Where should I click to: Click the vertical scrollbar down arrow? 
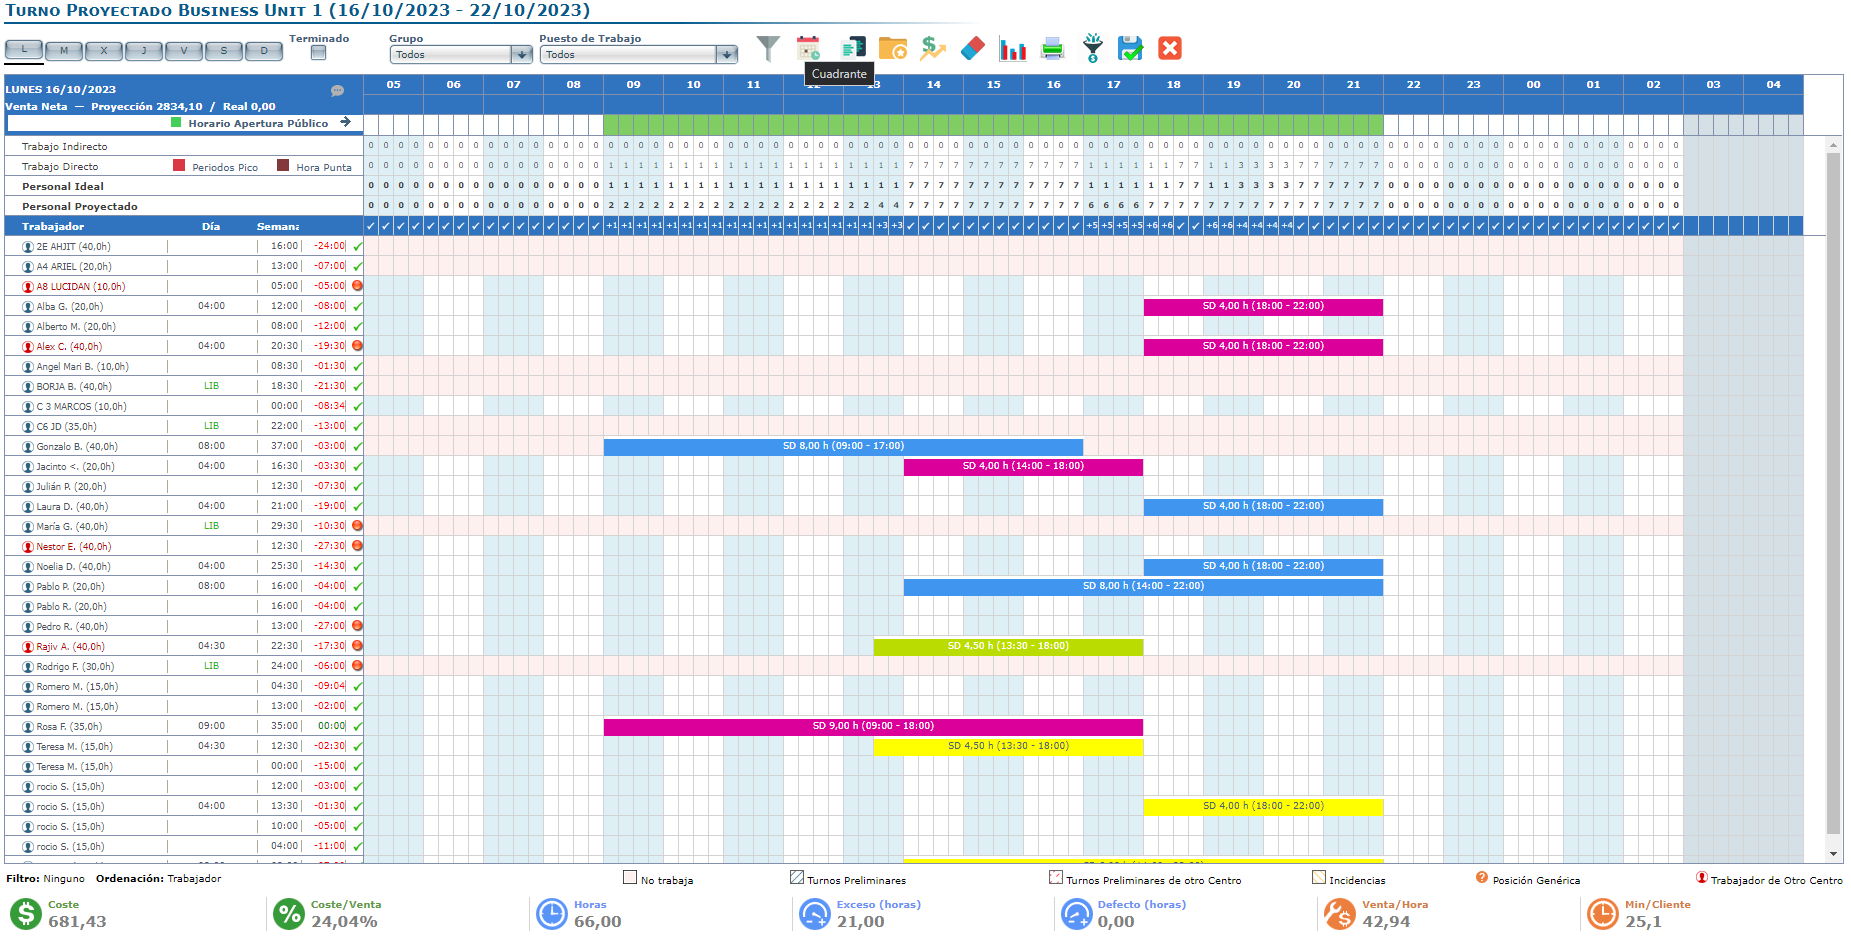1833,854
